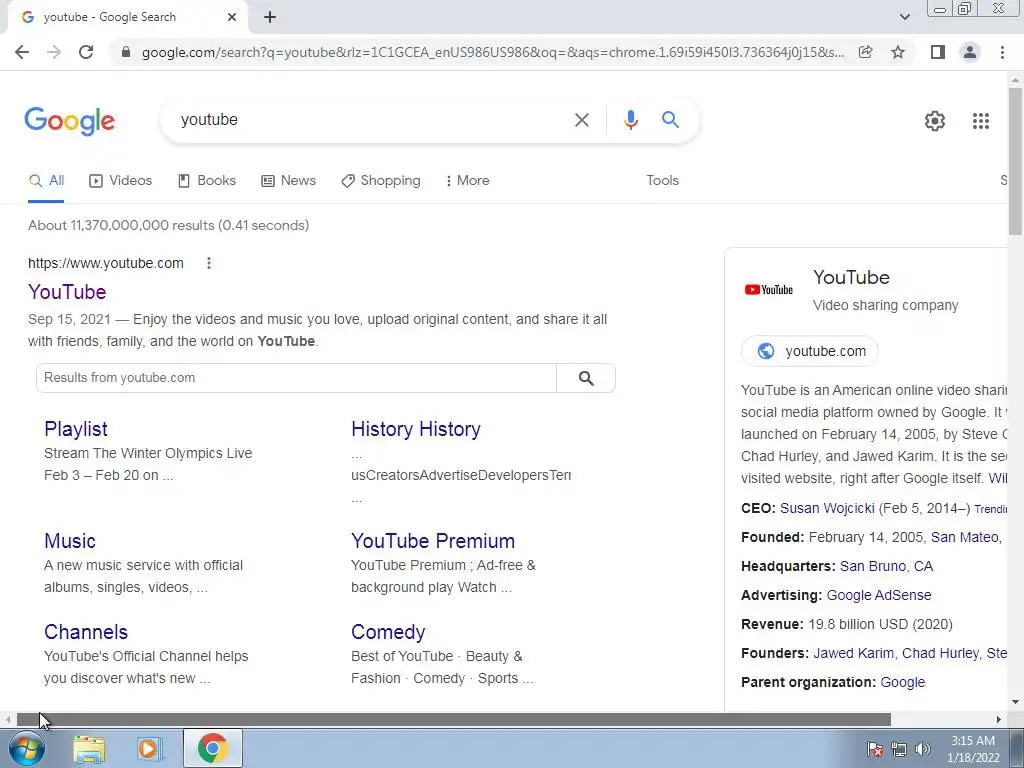Click the volume speaker icon in system tray
Image resolution: width=1024 pixels, height=768 pixels.
coord(923,749)
